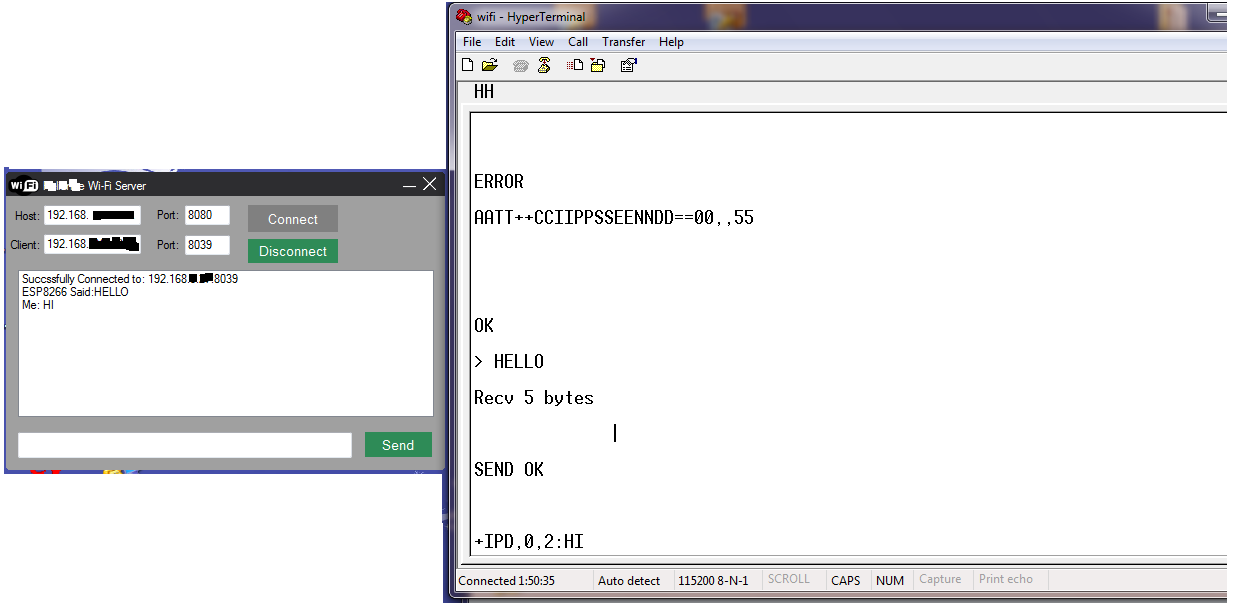The width and height of the screenshot is (1238, 603).
Task: Click the '+IPD,0,2:HI' terminal line
Action: (529, 542)
